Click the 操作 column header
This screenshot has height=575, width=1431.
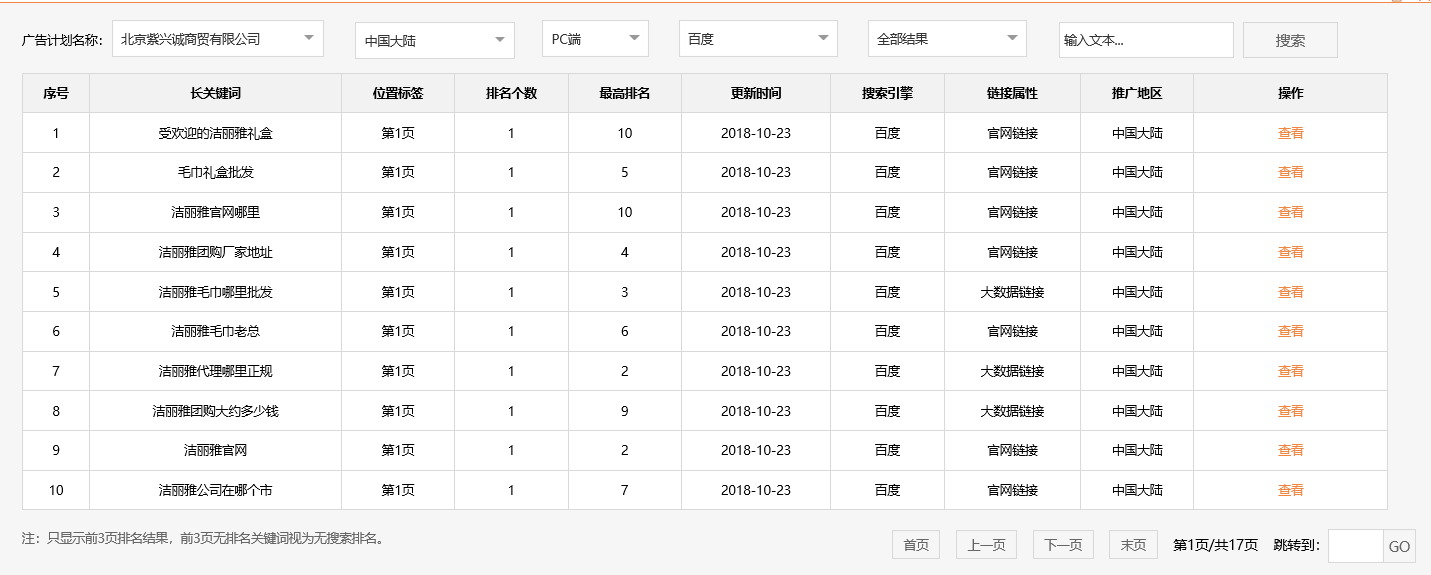pos(1291,93)
